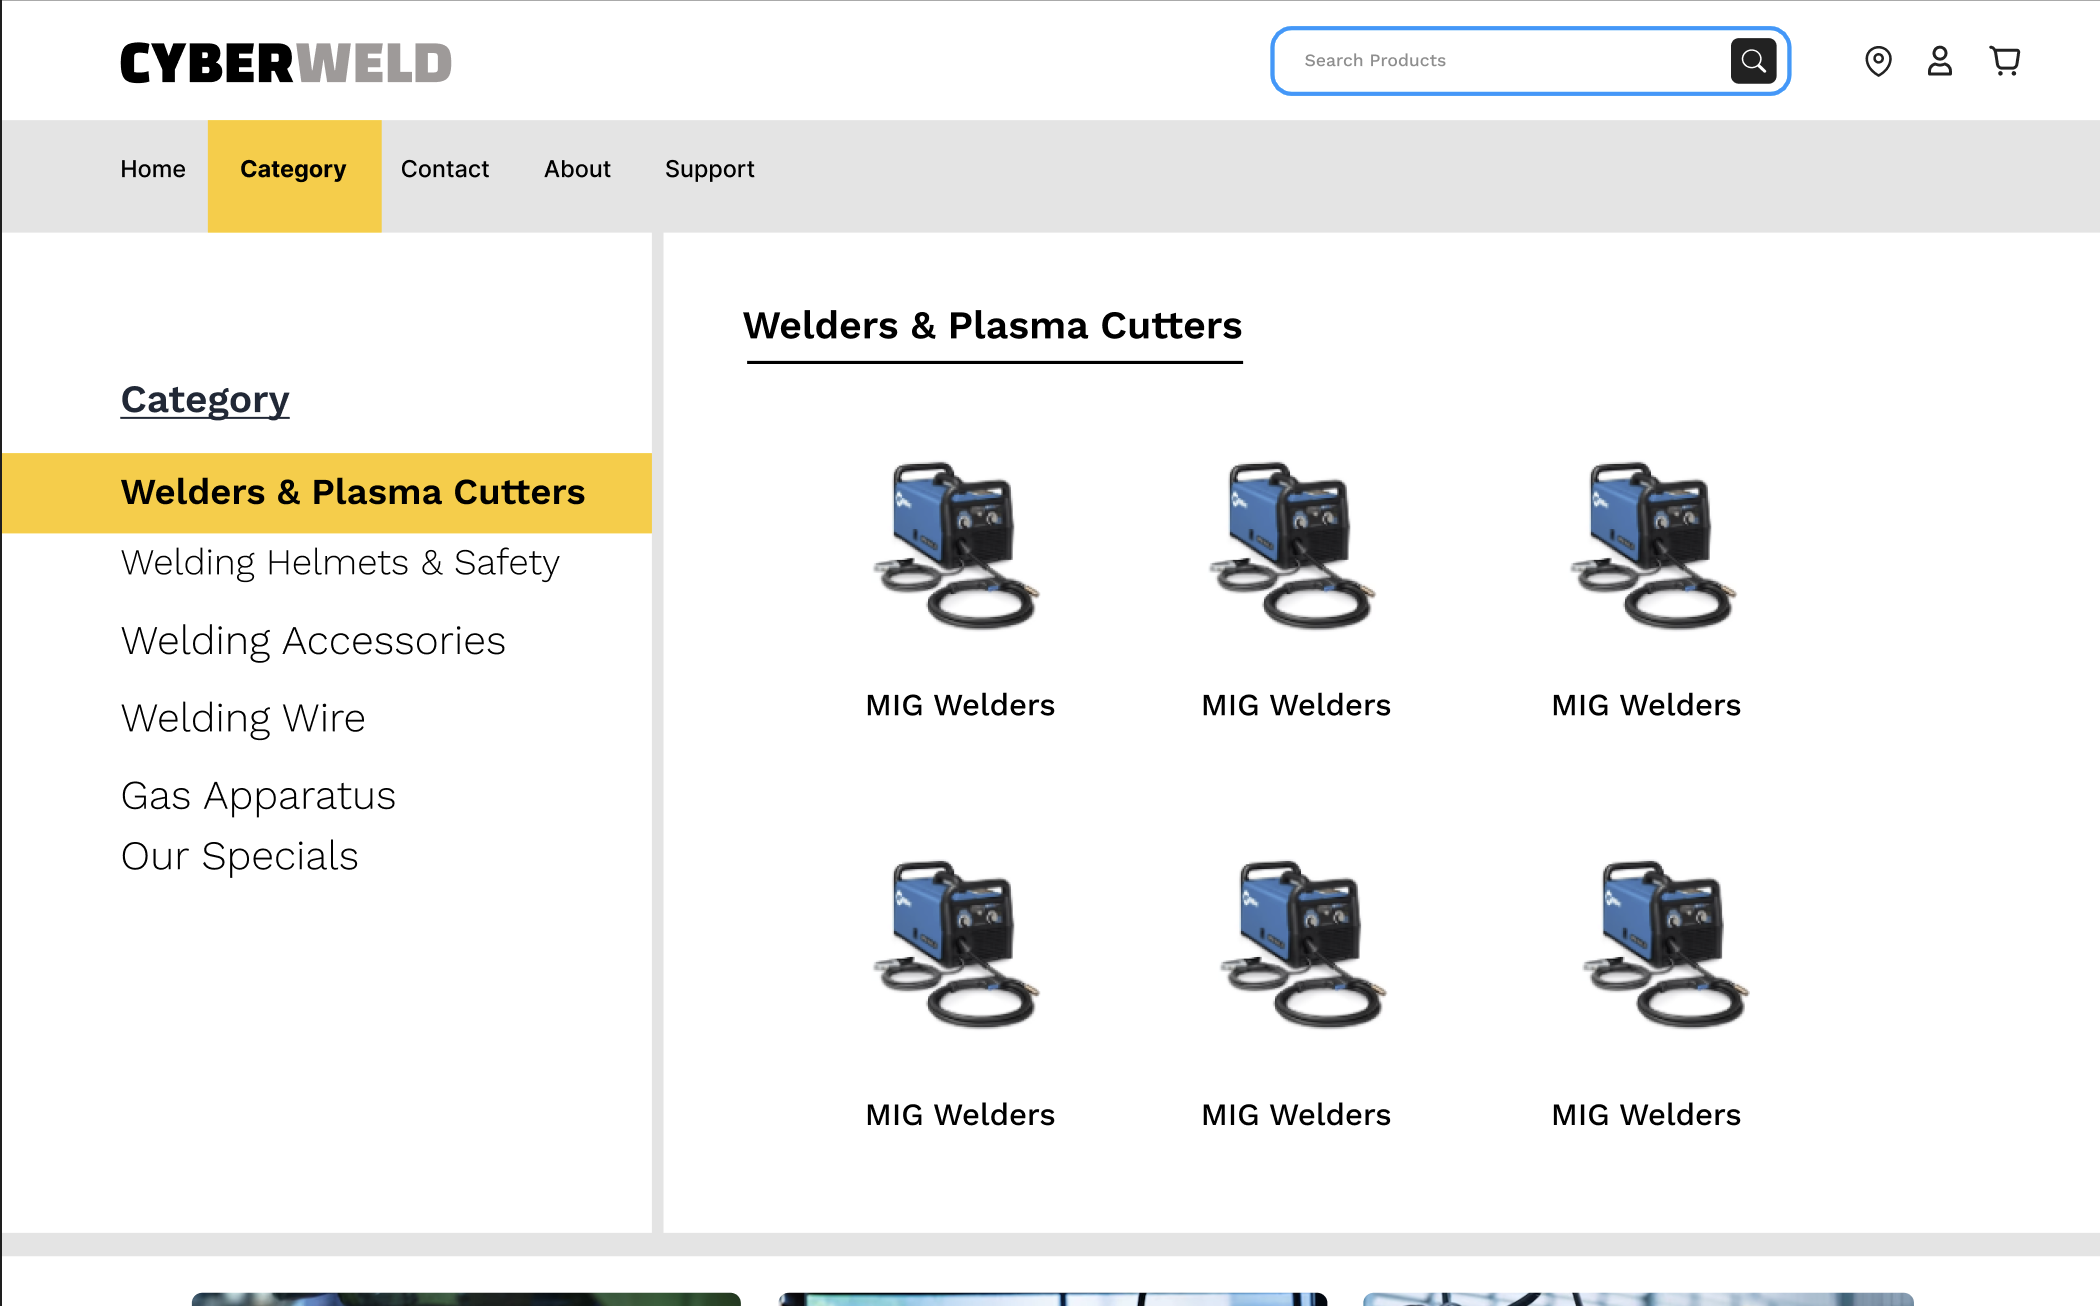Select Welders & Plasma Cutters in sidebar
The width and height of the screenshot is (2100, 1306).
tap(352, 492)
